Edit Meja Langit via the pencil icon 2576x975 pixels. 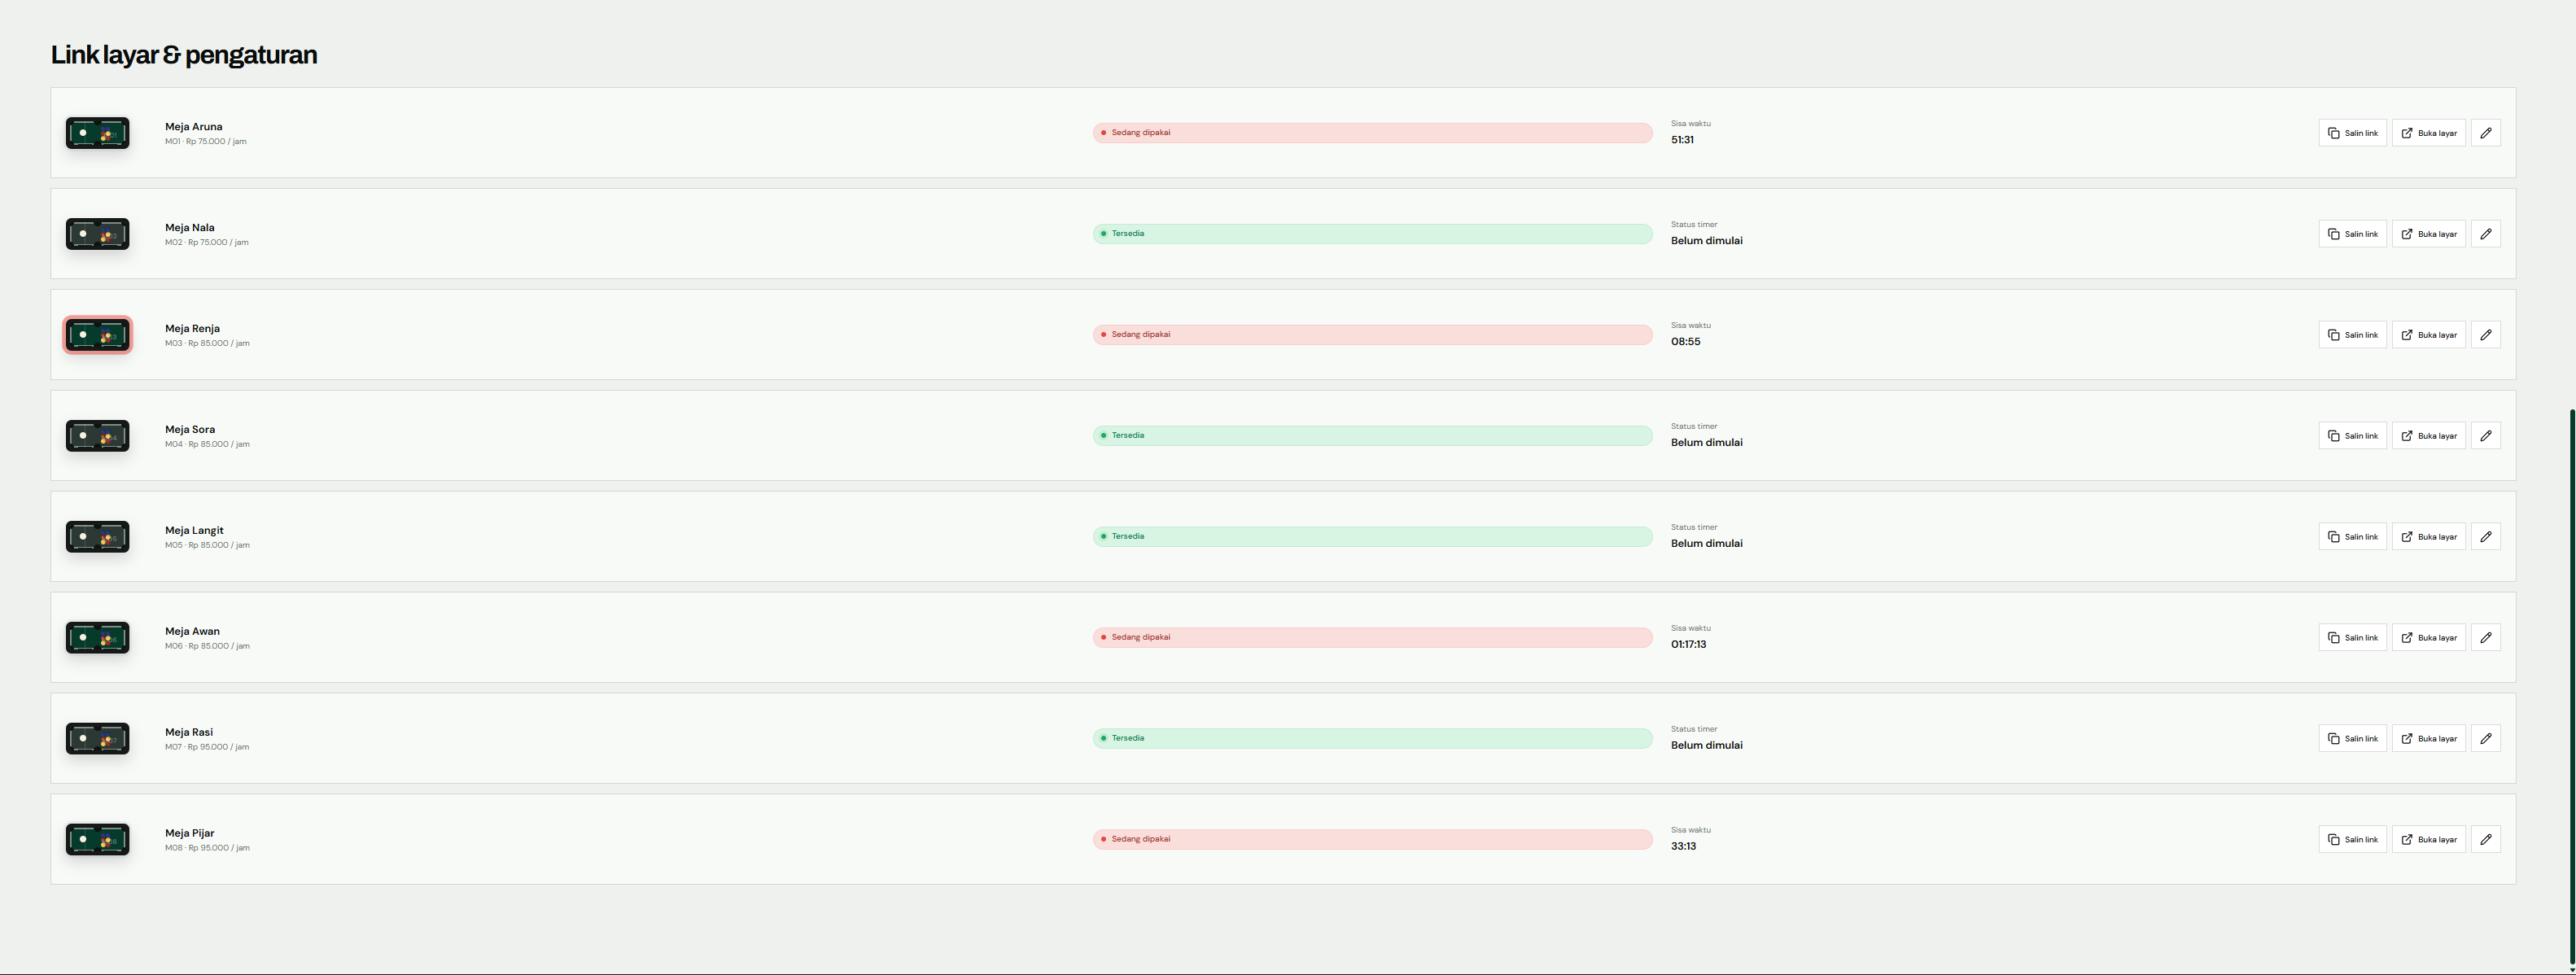click(x=2485, y=537)
